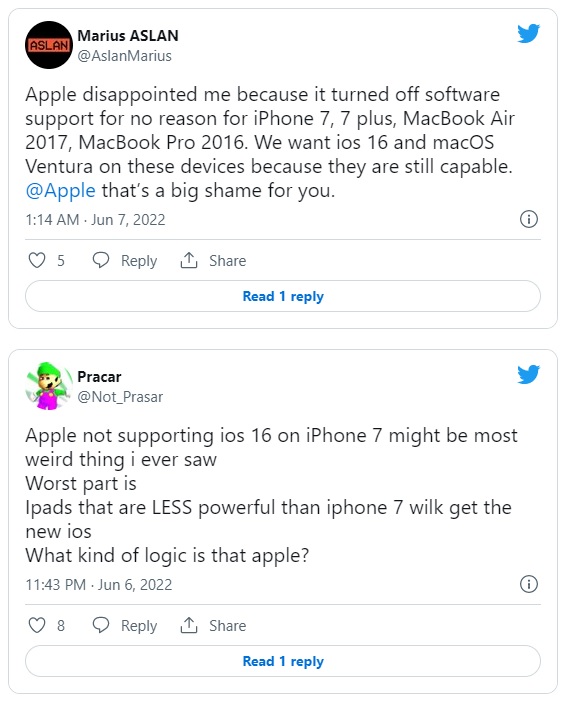Click the Twitter bird icon on Pracar's tweet
The height and width of the screenshot is (701, 569).
[528, 375]
